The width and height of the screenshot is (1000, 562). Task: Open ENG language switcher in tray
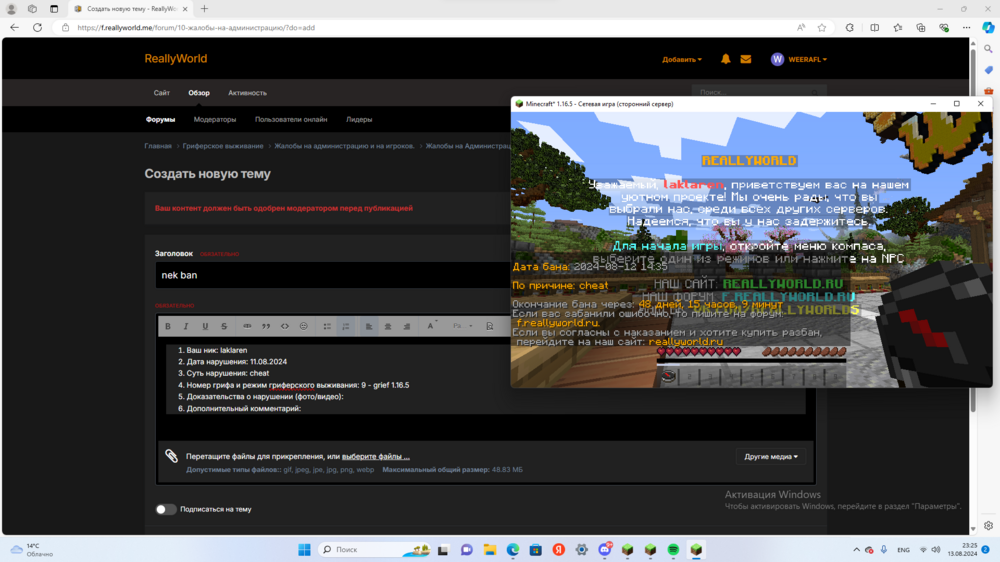(903, 550)
